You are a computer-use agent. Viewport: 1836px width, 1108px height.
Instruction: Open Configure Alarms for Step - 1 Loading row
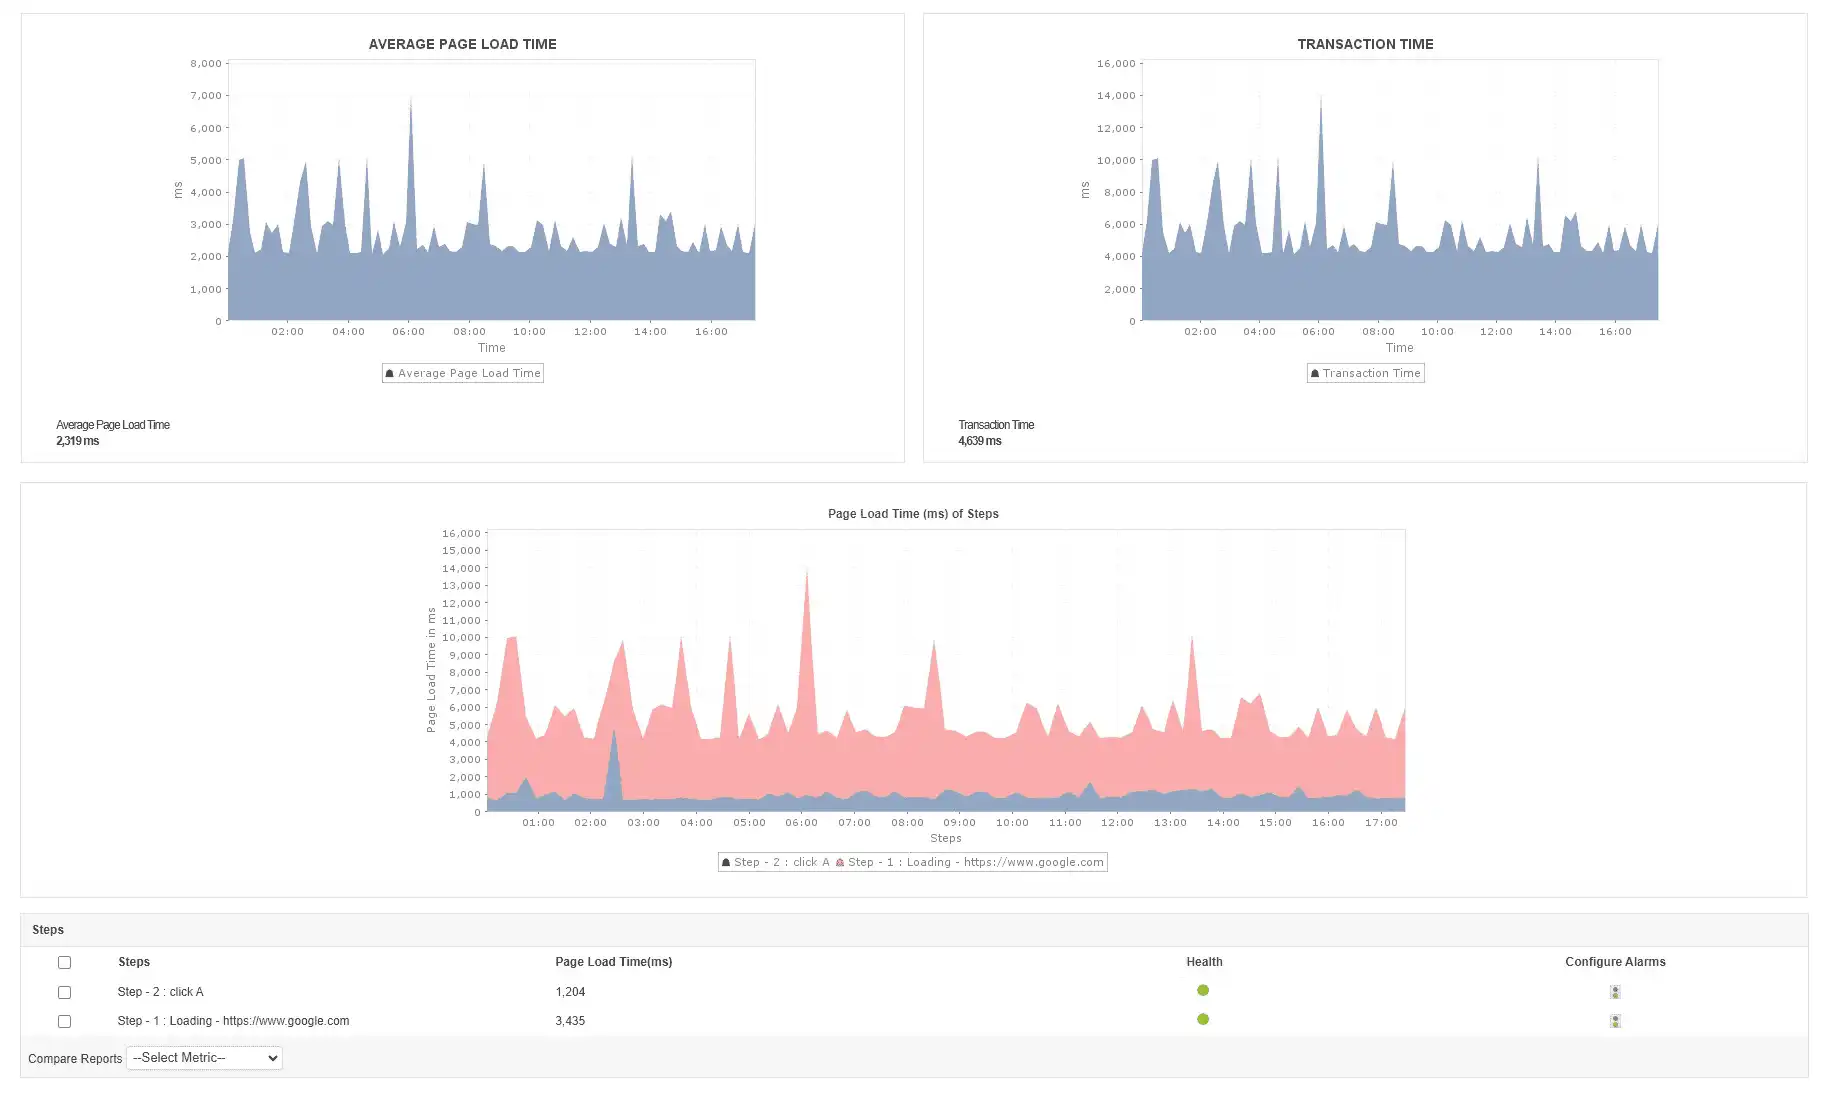coord(1615,1020)
